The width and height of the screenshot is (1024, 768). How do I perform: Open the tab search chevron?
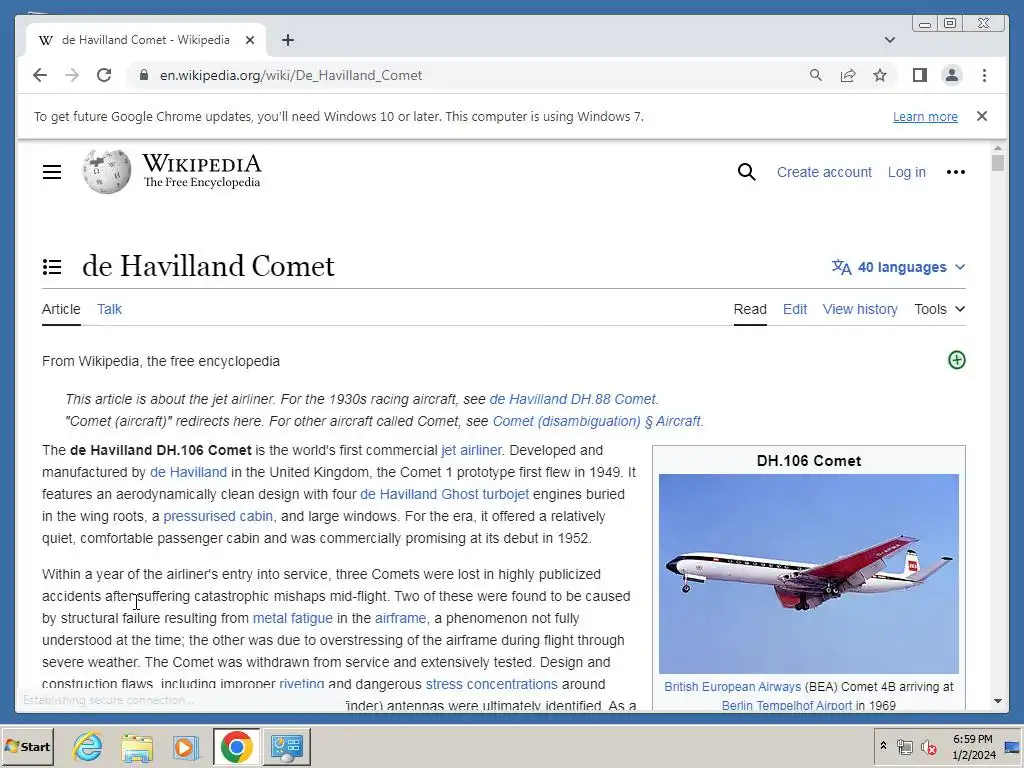889,40
